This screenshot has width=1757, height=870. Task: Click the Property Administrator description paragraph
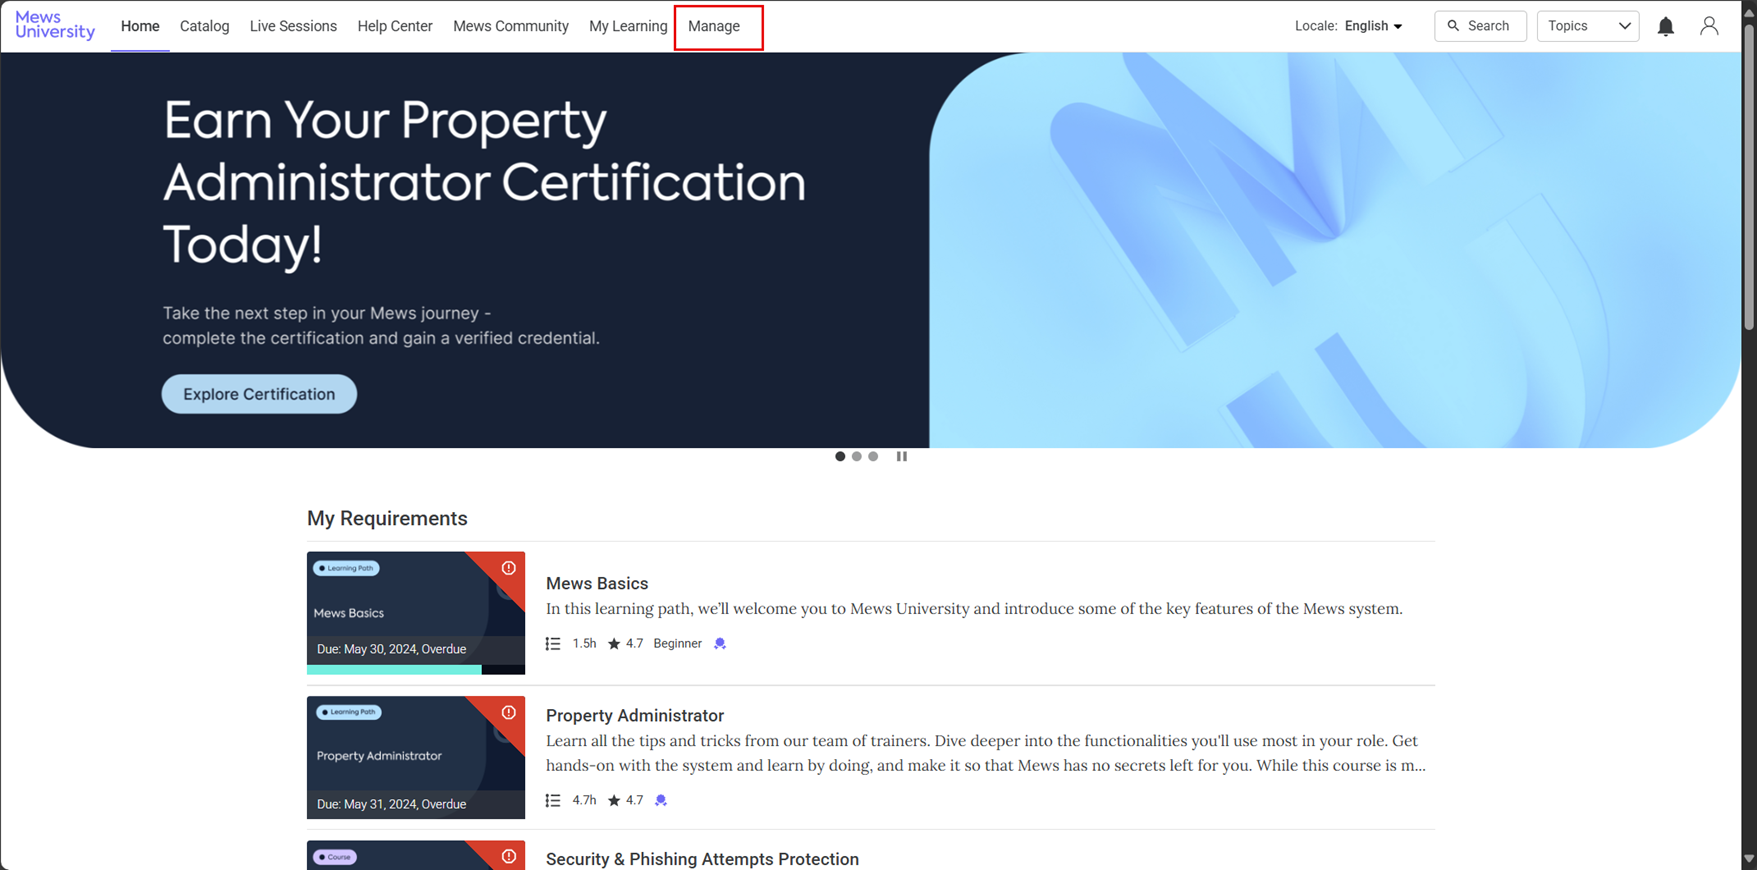click(986, 753)
